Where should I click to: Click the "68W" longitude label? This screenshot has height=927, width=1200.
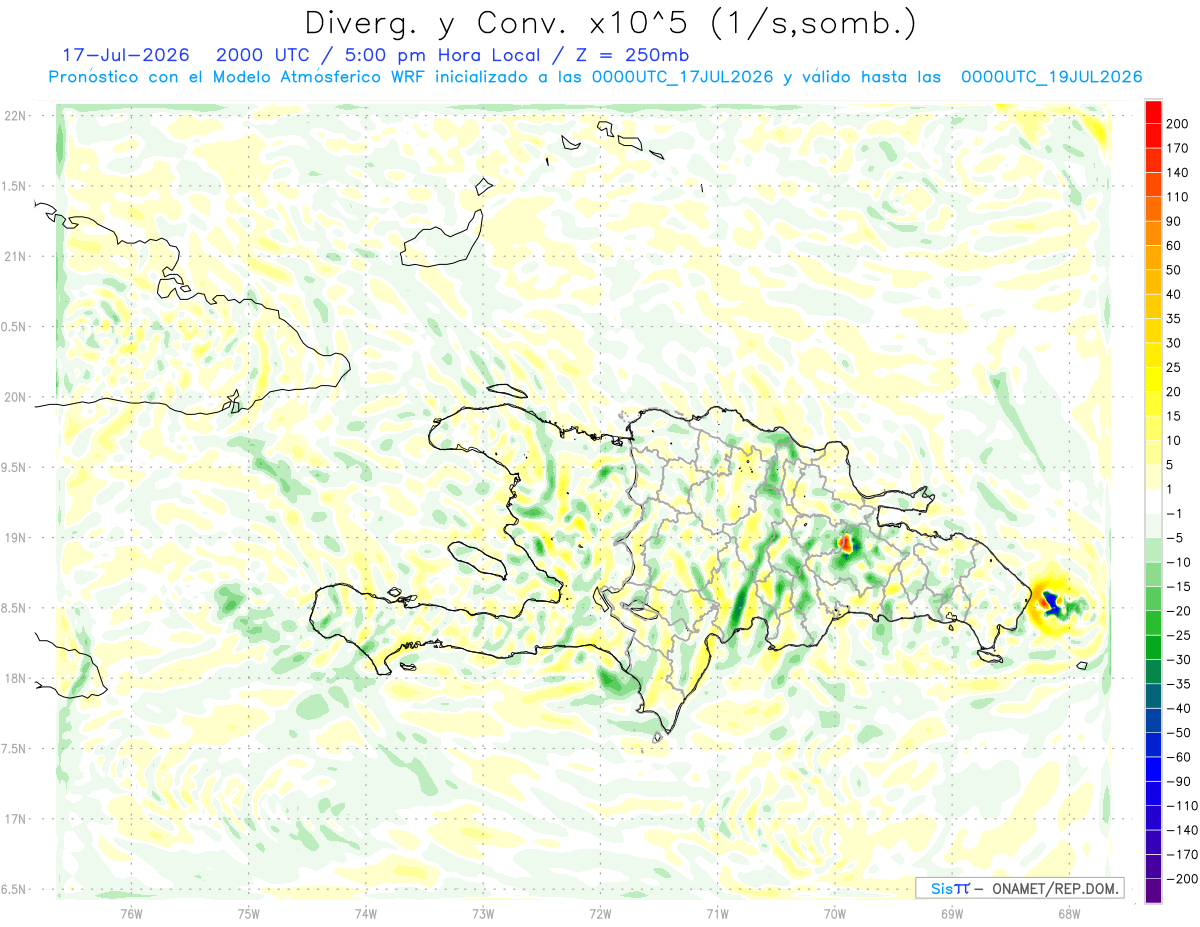(x=1068, y=913)
